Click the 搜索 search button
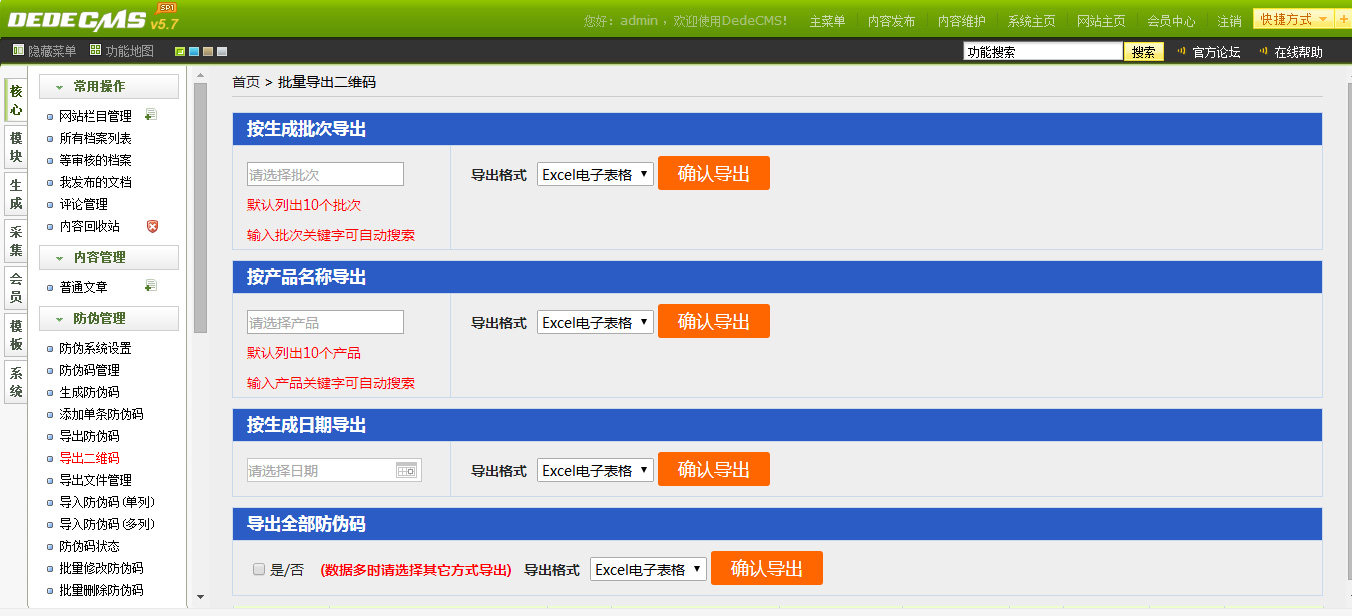 tap(1143, 52)
